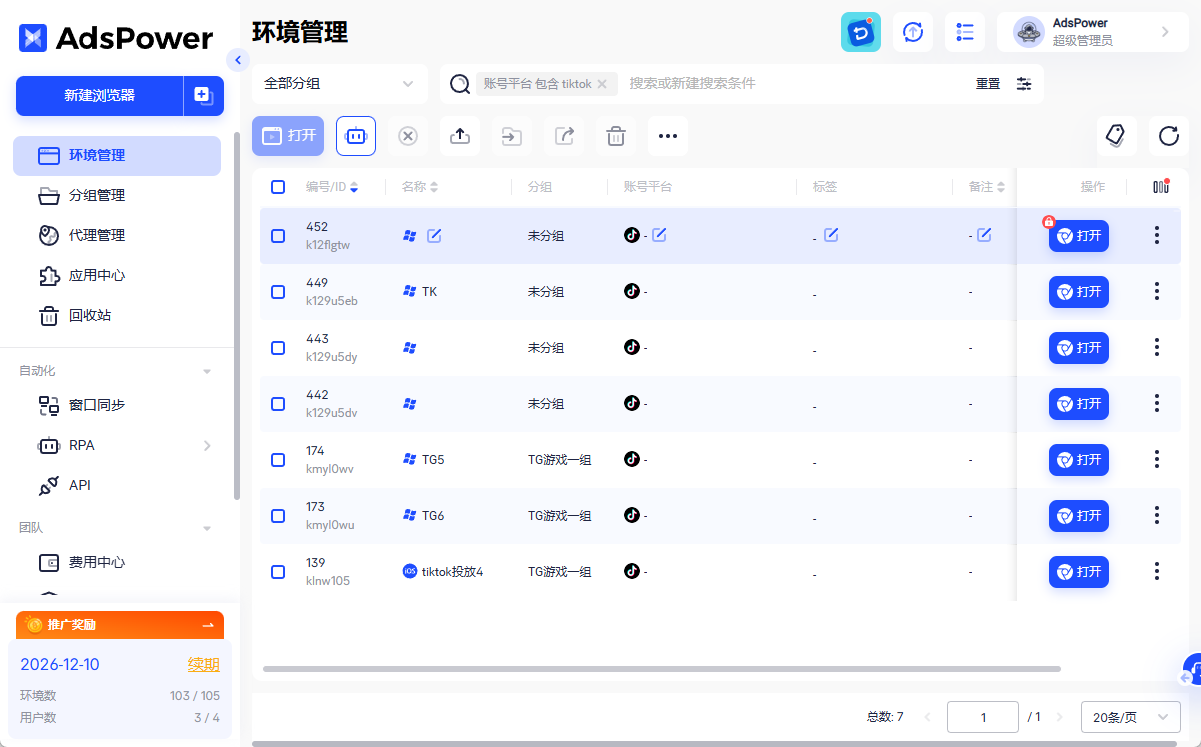This screenshot has height=747, width=1201.
Task: Click the 推广奖励 banner
Action: (120, 625)
